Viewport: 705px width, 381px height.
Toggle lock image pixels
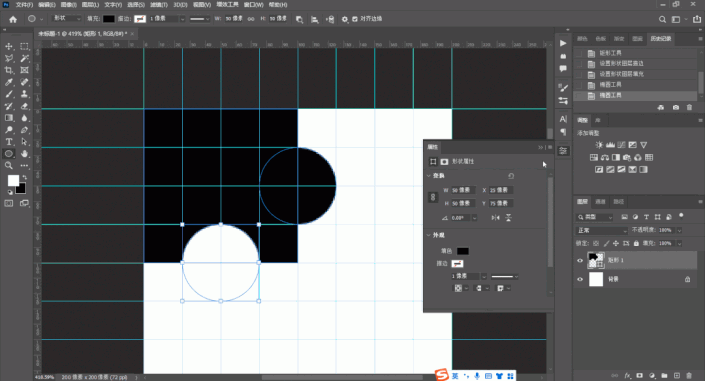click(606, 243)
